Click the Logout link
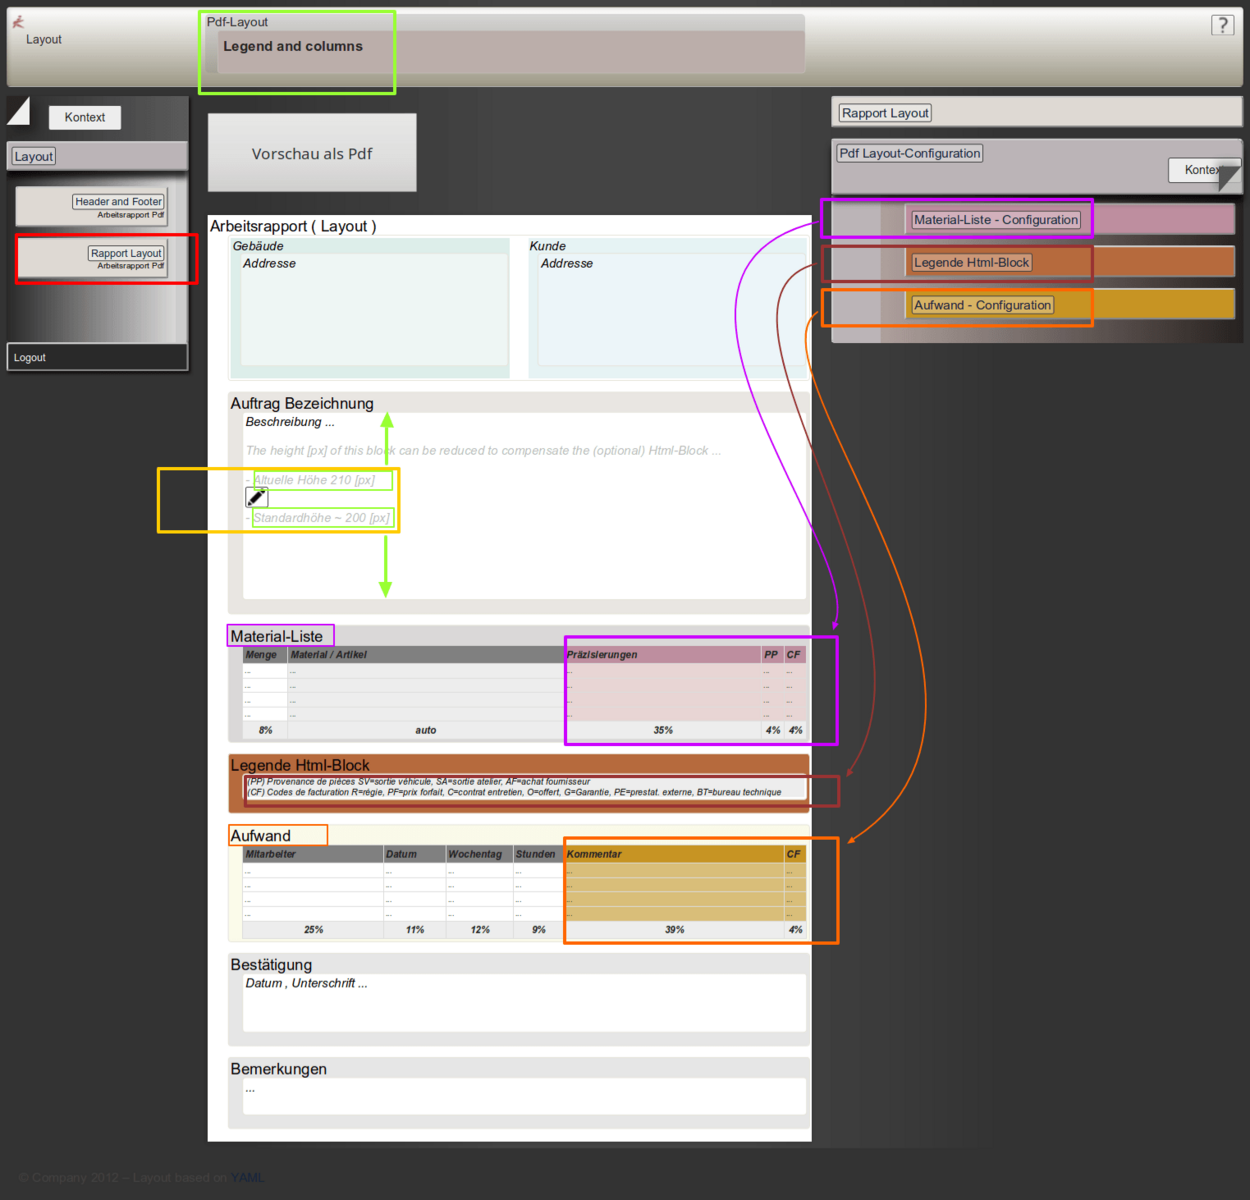The height and width of the screenshot is (1200, 1250). coord(30,358)
